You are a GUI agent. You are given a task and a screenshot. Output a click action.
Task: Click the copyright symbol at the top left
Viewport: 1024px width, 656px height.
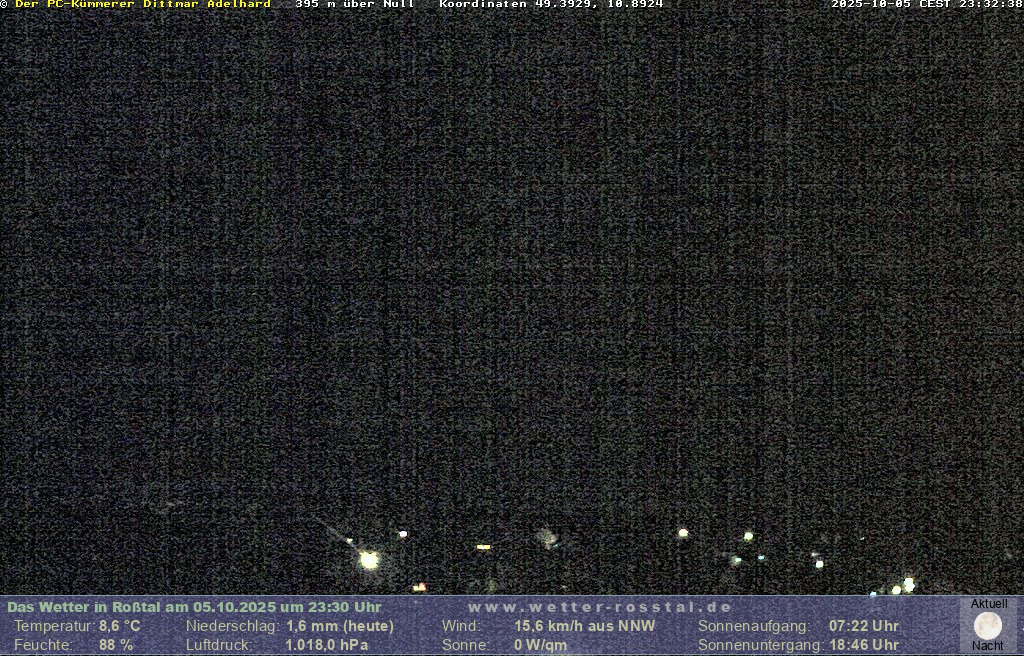(4, 4)
